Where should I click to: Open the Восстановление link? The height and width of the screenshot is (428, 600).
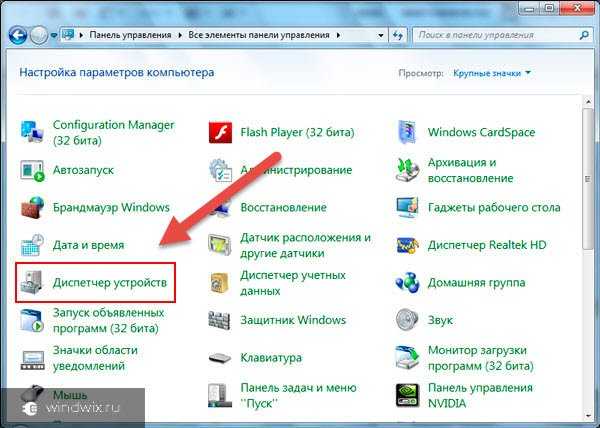click(284, 208)
